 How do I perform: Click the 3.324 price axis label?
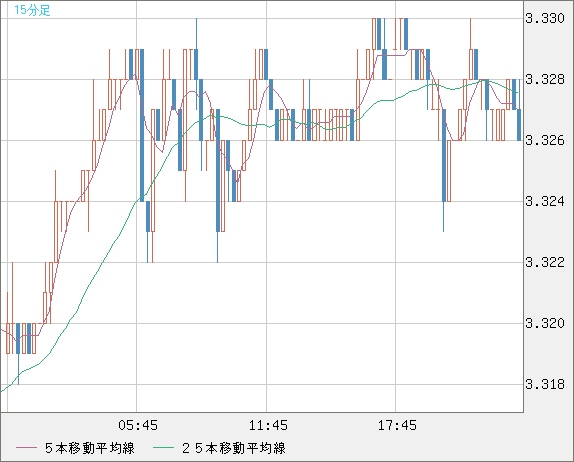(545, 201)
